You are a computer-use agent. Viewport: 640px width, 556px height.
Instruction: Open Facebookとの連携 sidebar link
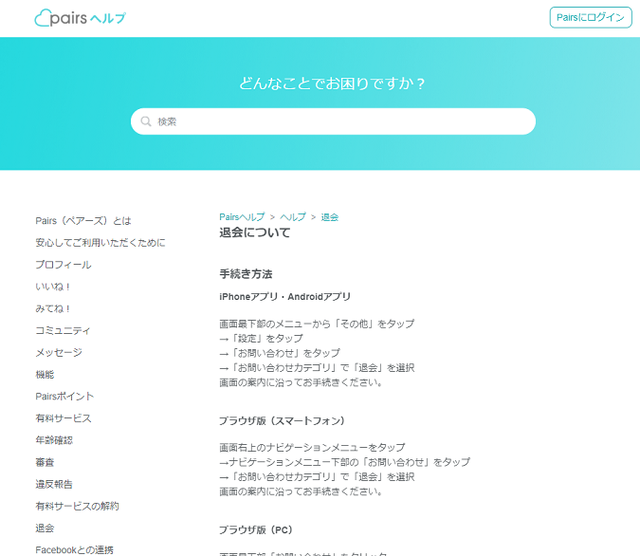(74, 550)
